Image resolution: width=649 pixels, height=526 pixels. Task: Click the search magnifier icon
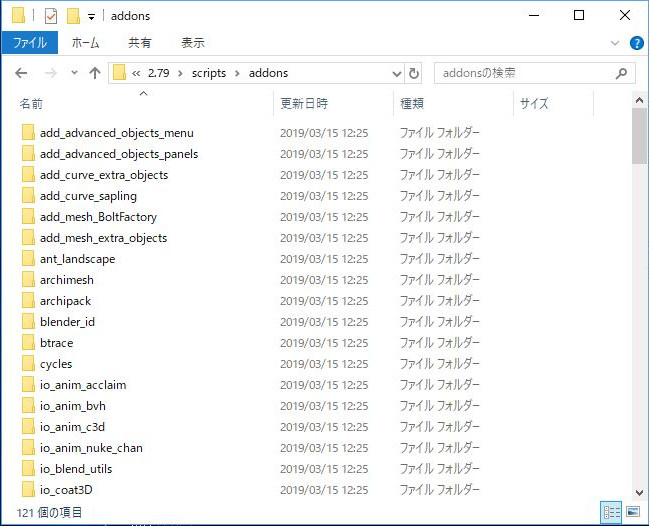point(621,74)
